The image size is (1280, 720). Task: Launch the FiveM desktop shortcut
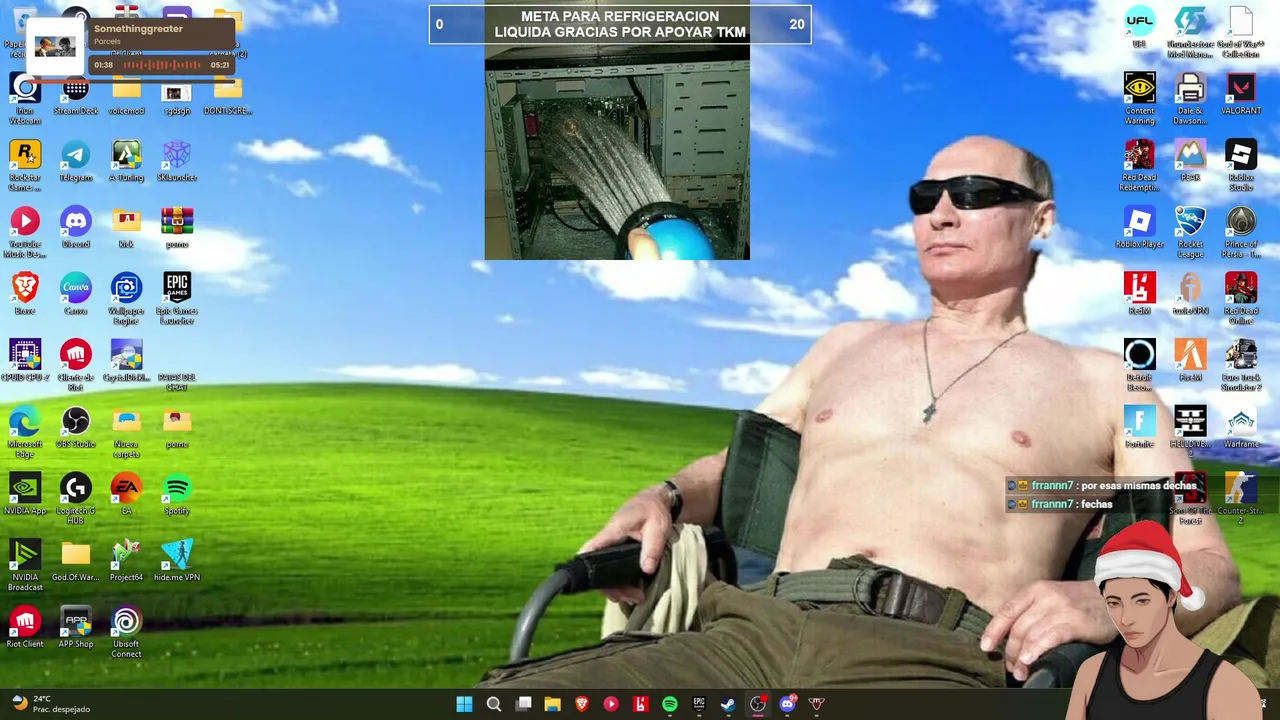click(1190, 361)
